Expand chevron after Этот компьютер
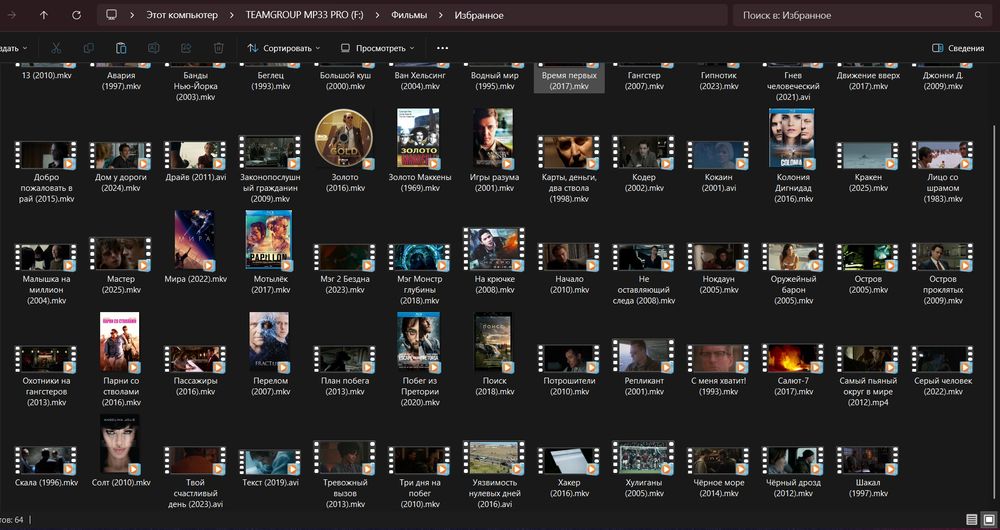 tap(232, 15)
